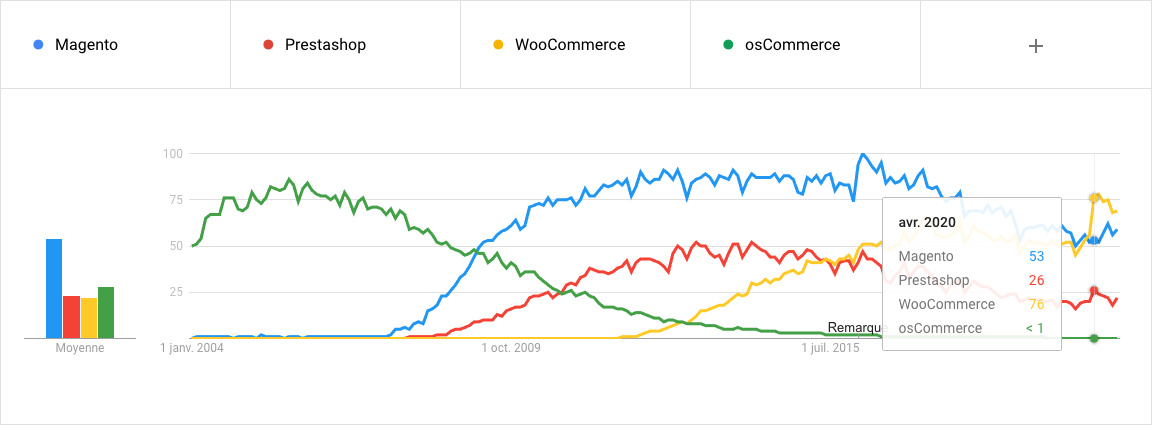Image resolution: width=1152 pixels, height=425 pixels.
Task: Click the yellow WooCommerce color dot
Action: (x=498, y=45)
